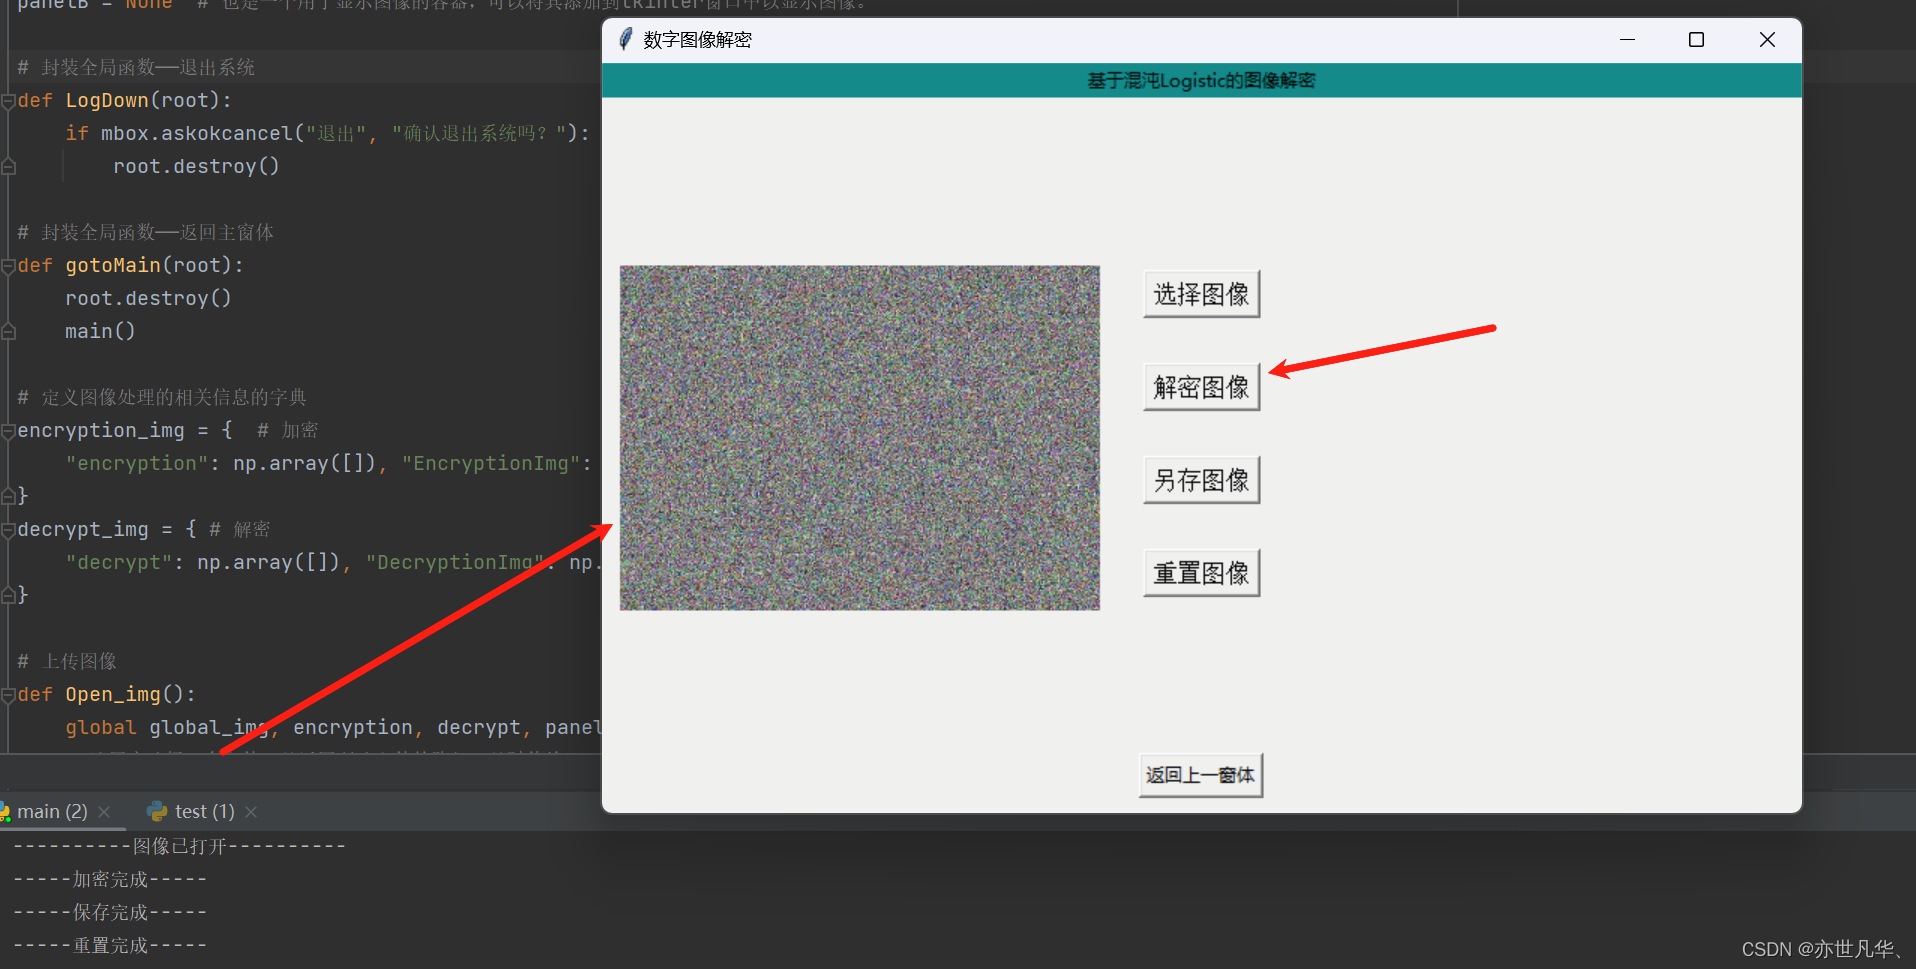1916x969 pixels.
Task: Close the 数字图像解密 window
Action: coord(1767,39)
